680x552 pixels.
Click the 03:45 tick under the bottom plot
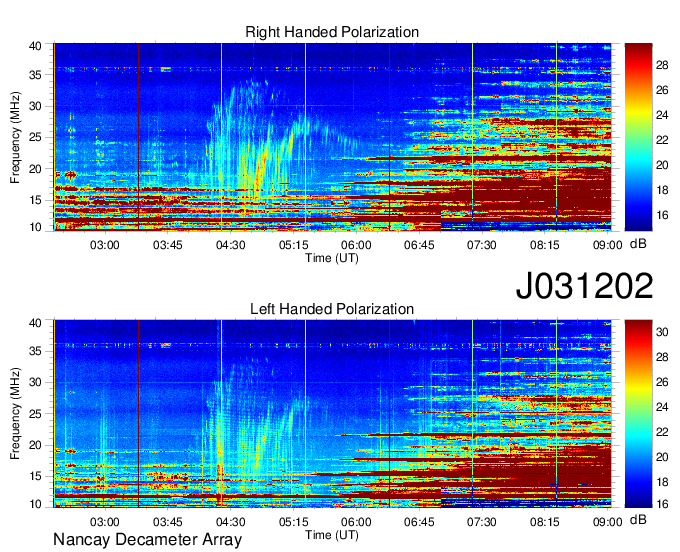[x=167, y=522]
